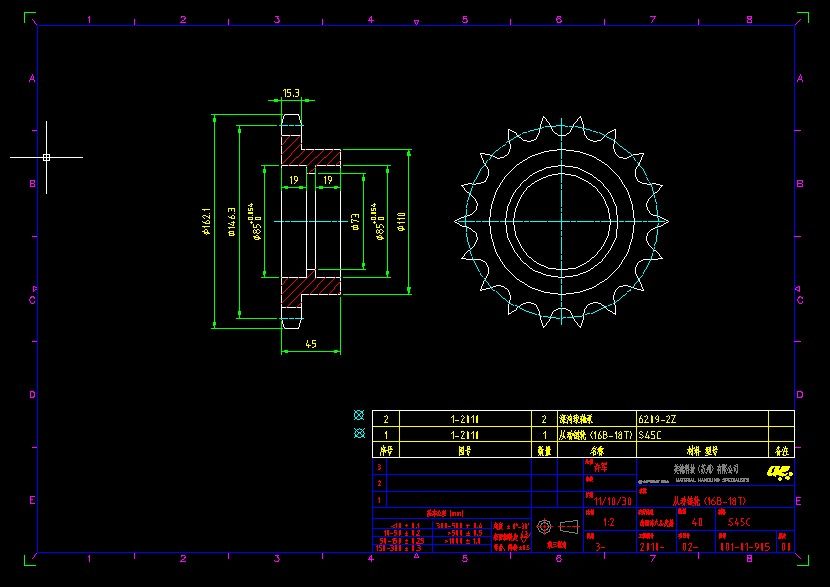Click the cyan marker beside parts row 1

click(359, 433)
